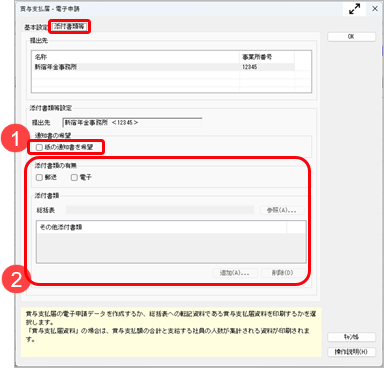
Task: Click the 追加(A)... button
Action: click(235, 273)
